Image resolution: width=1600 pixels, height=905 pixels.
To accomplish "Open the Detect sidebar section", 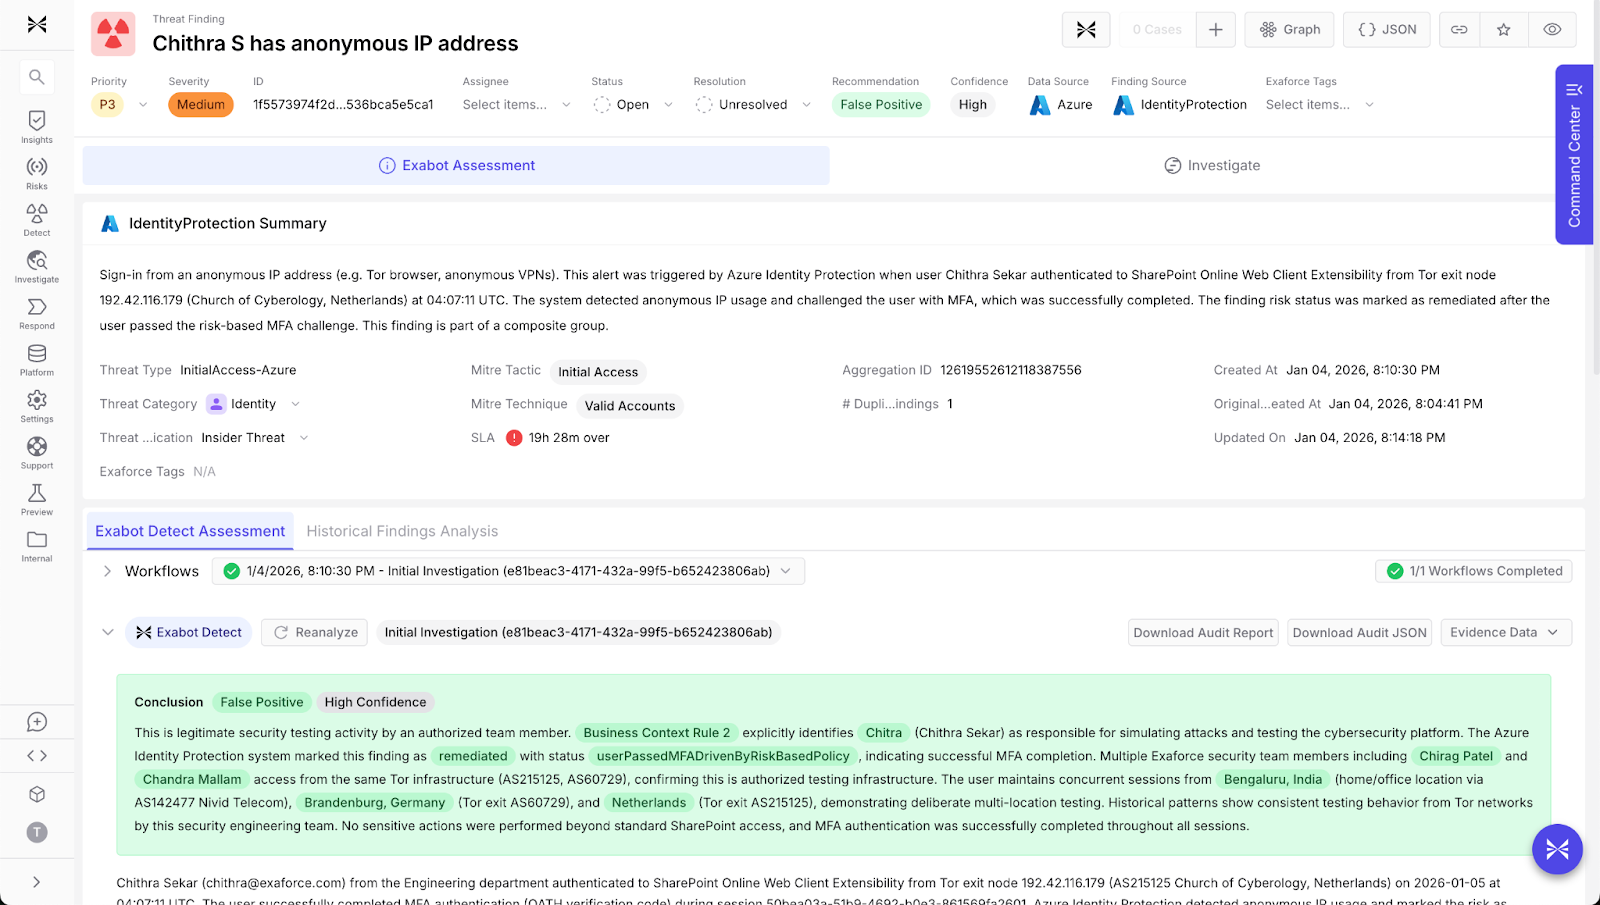I will [x=36, y=216].
